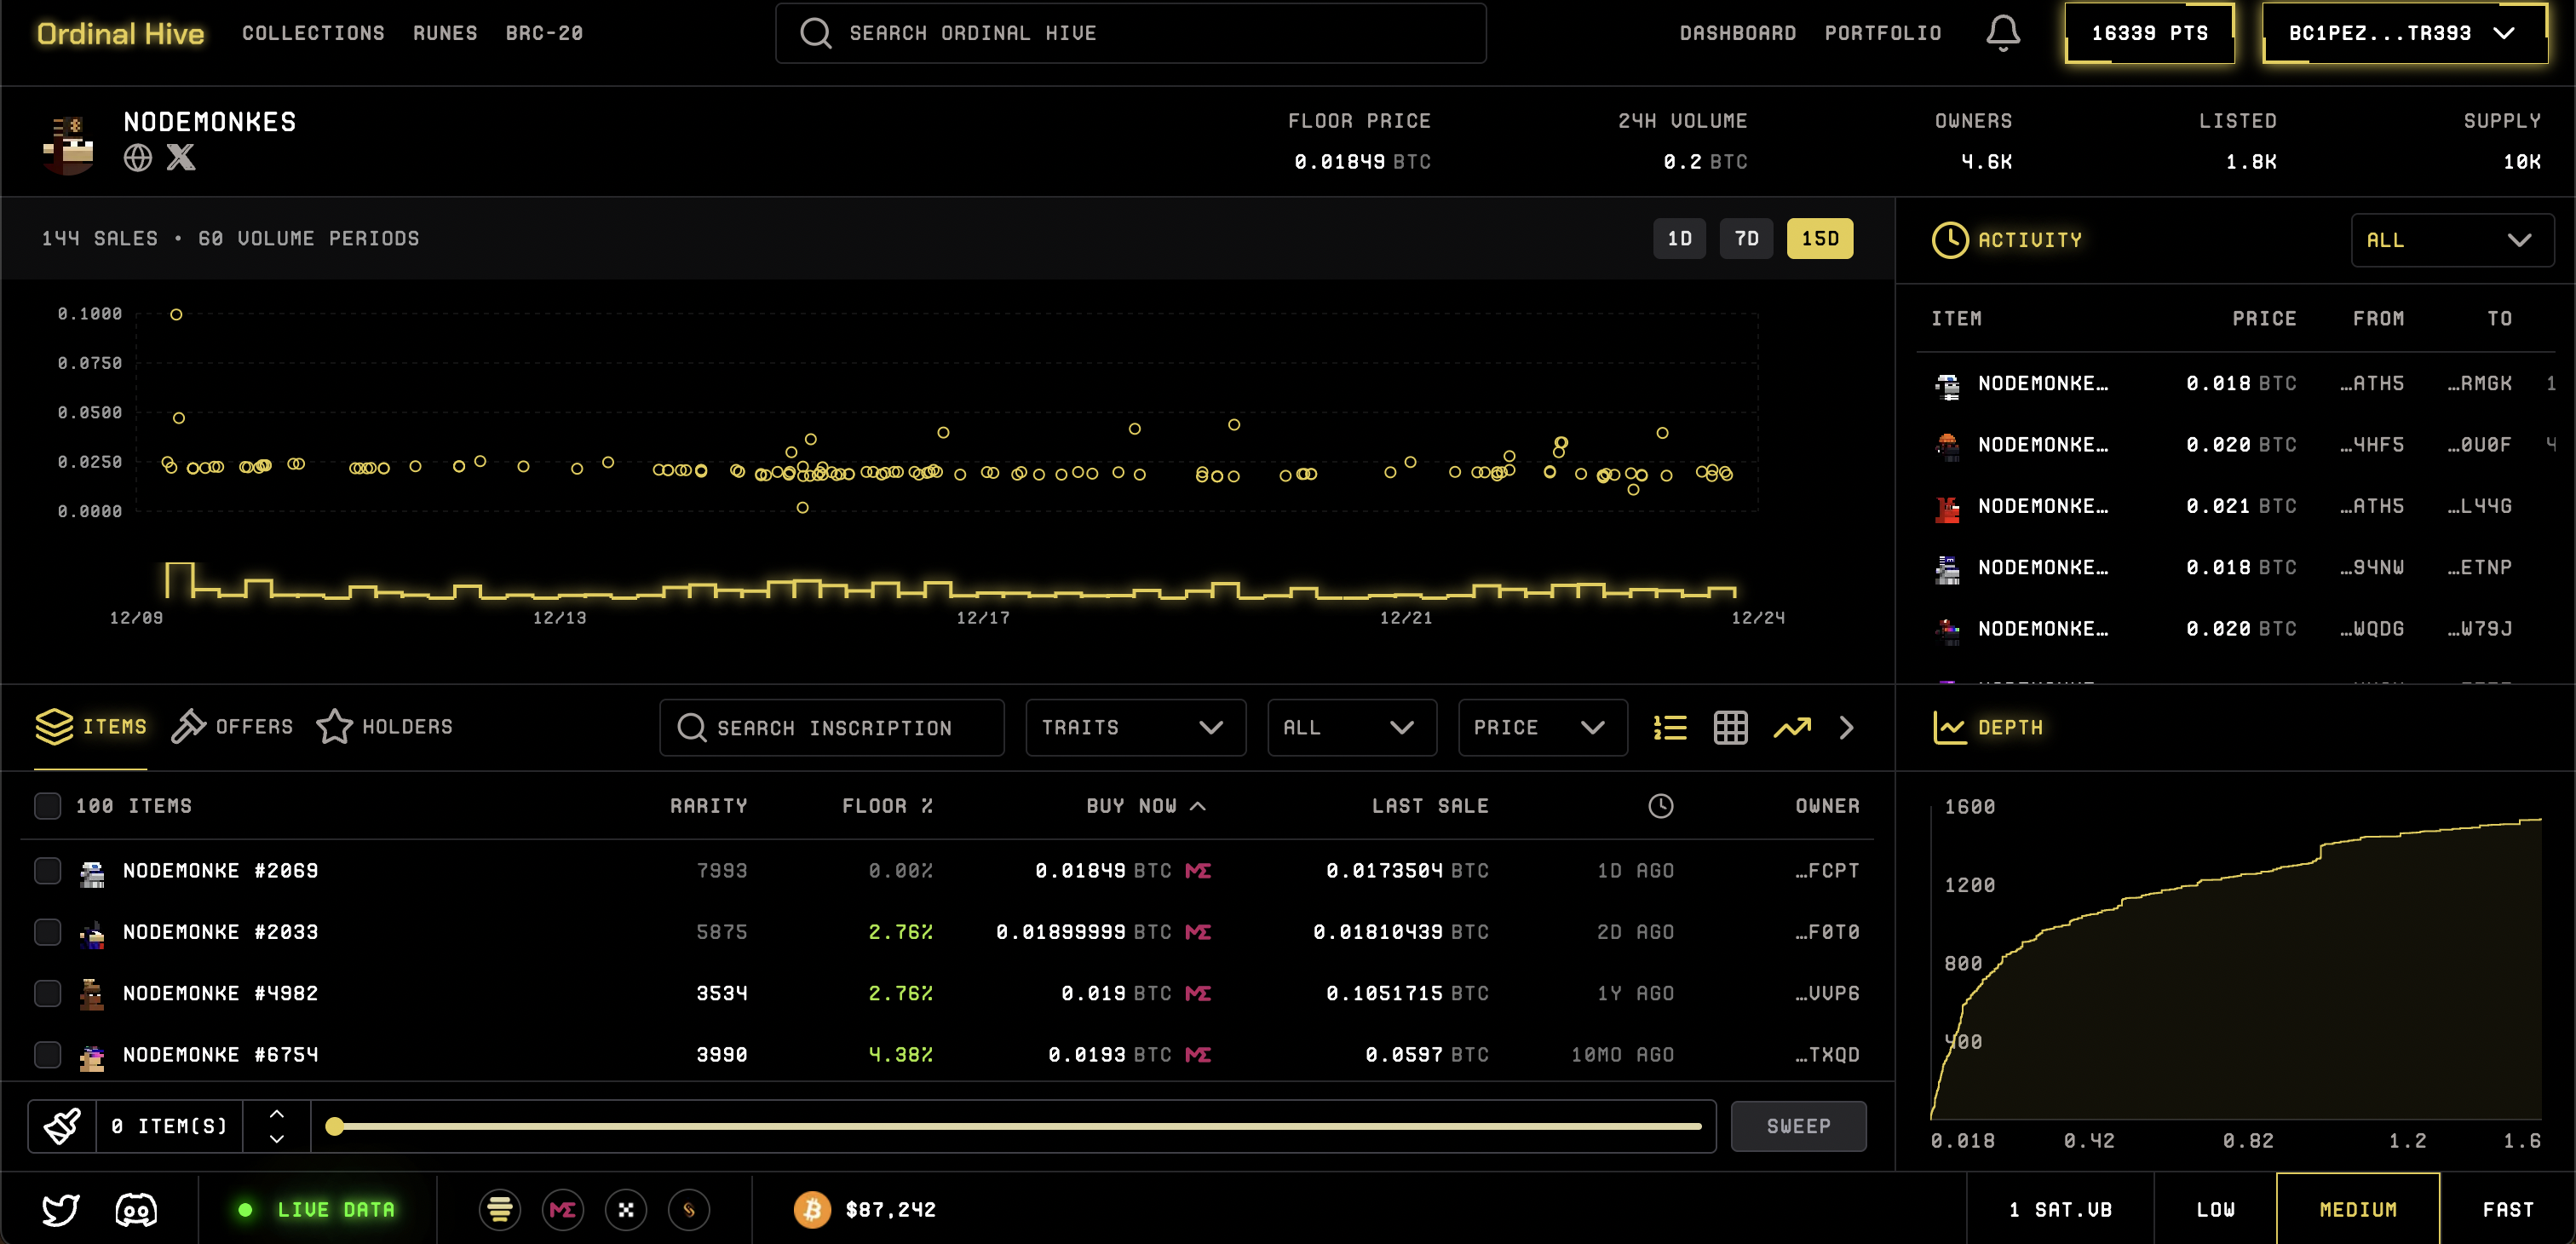
Task: Select all 100 items checkbox
Action: pyautogui.click(x=47, y=806)
